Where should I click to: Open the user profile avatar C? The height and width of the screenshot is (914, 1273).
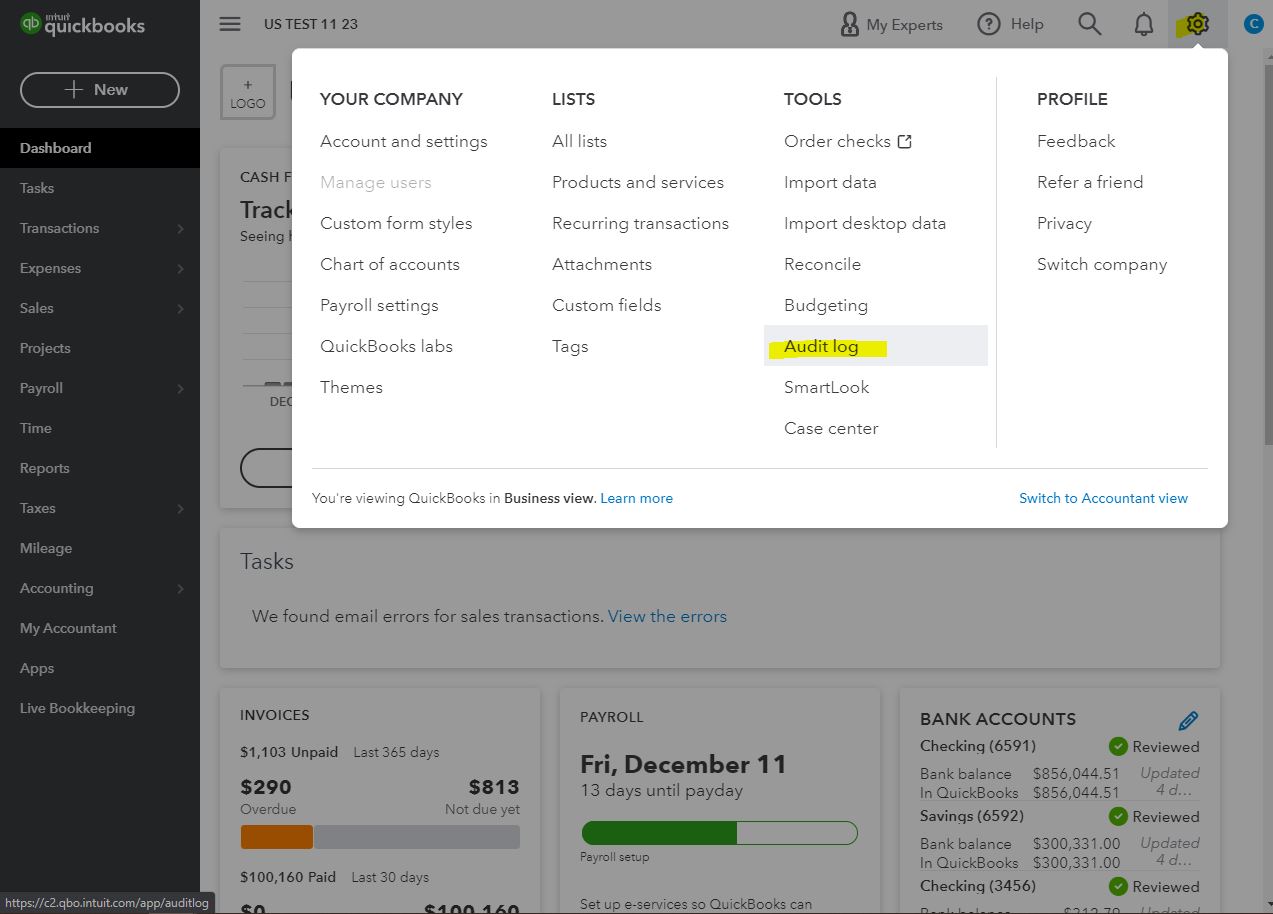[1253, 24]
